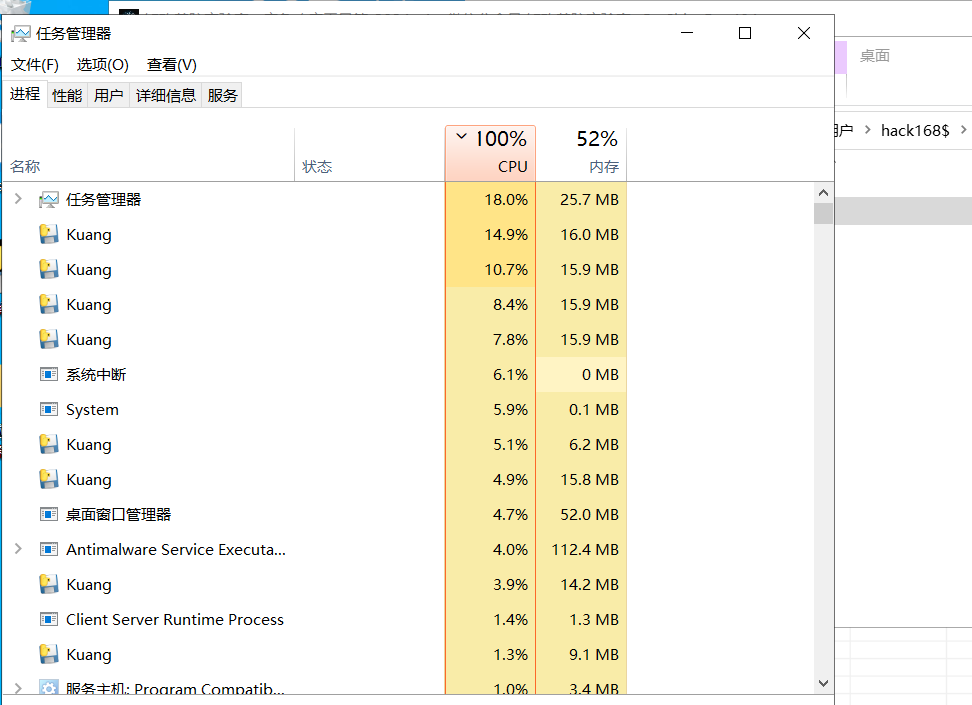The height and width of the screenshot is (705, 972).
Task: Click the process list scroll up arrow
Action: [823, 193]
